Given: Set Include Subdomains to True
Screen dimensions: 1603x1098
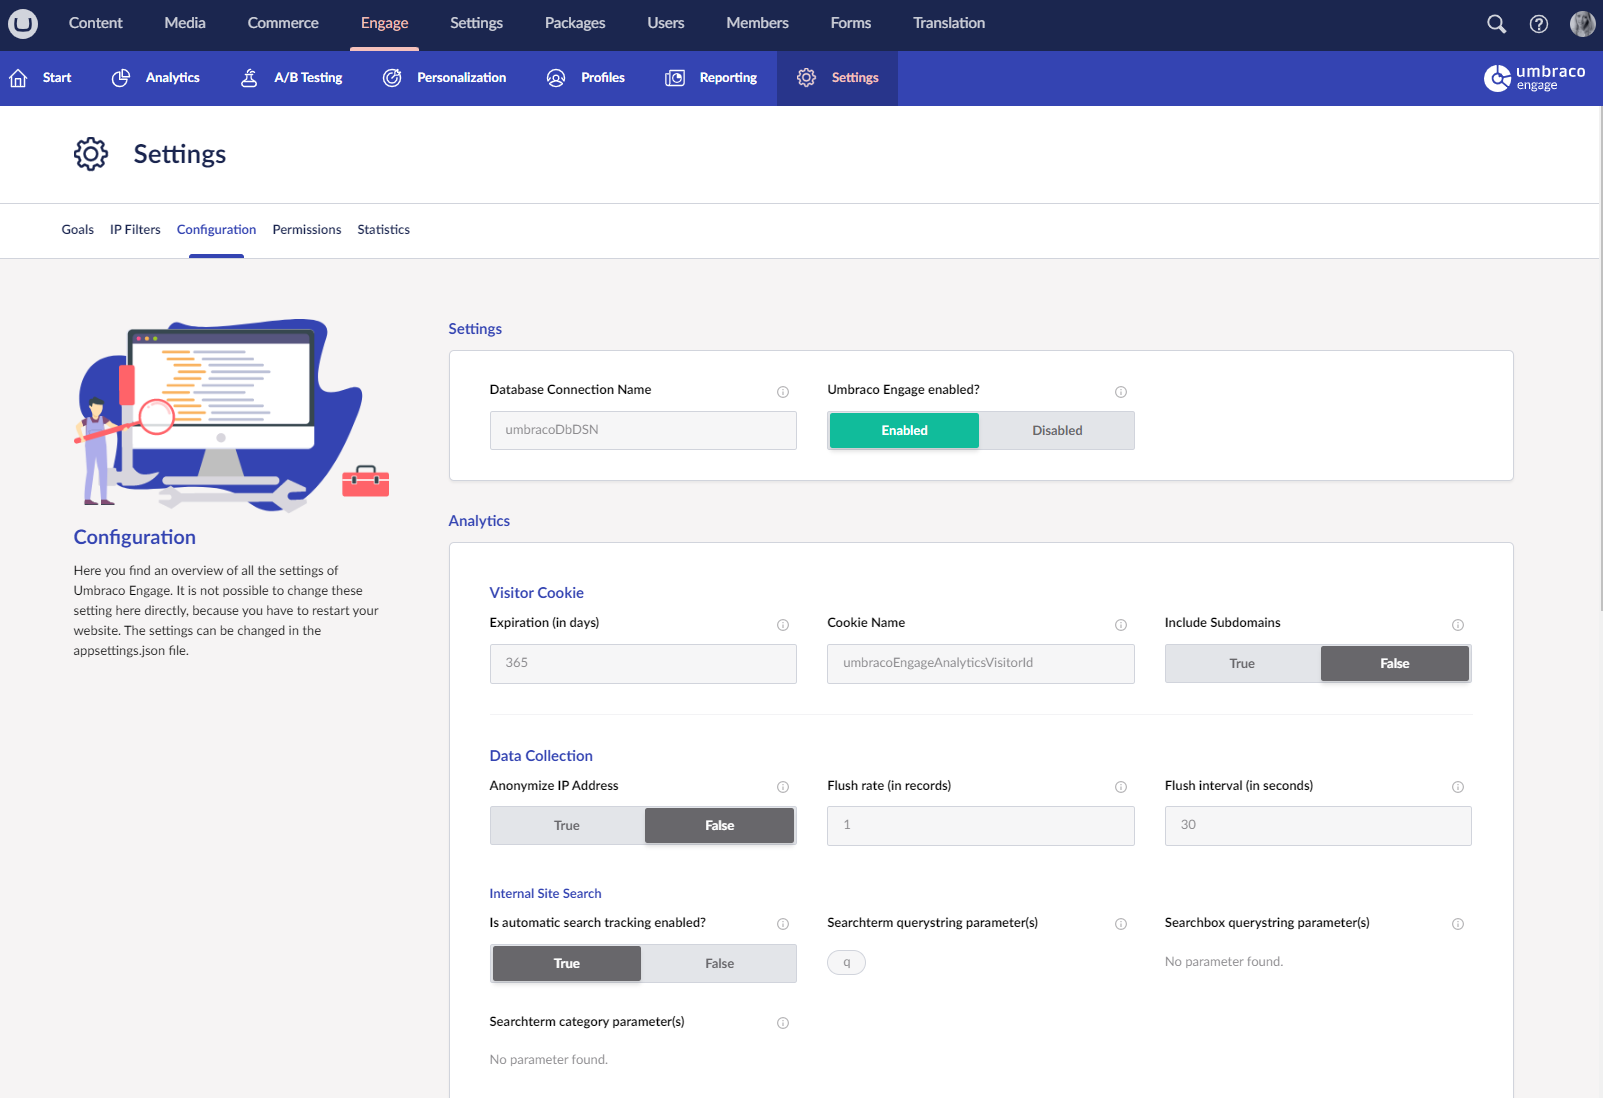Looking at the screenshot, I should [x=1242, y=663].
